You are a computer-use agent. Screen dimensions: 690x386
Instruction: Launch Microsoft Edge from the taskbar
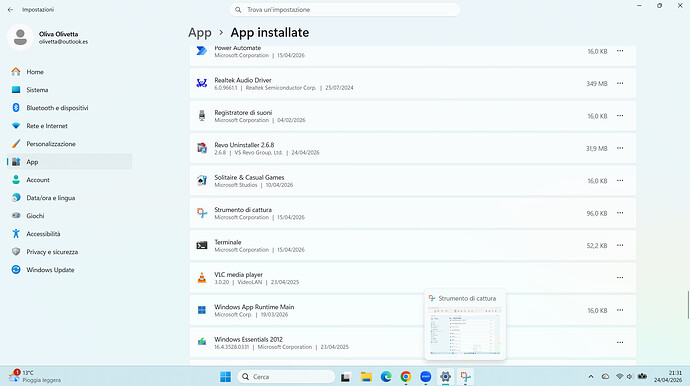pyautogui.click(x=386, y=377)
